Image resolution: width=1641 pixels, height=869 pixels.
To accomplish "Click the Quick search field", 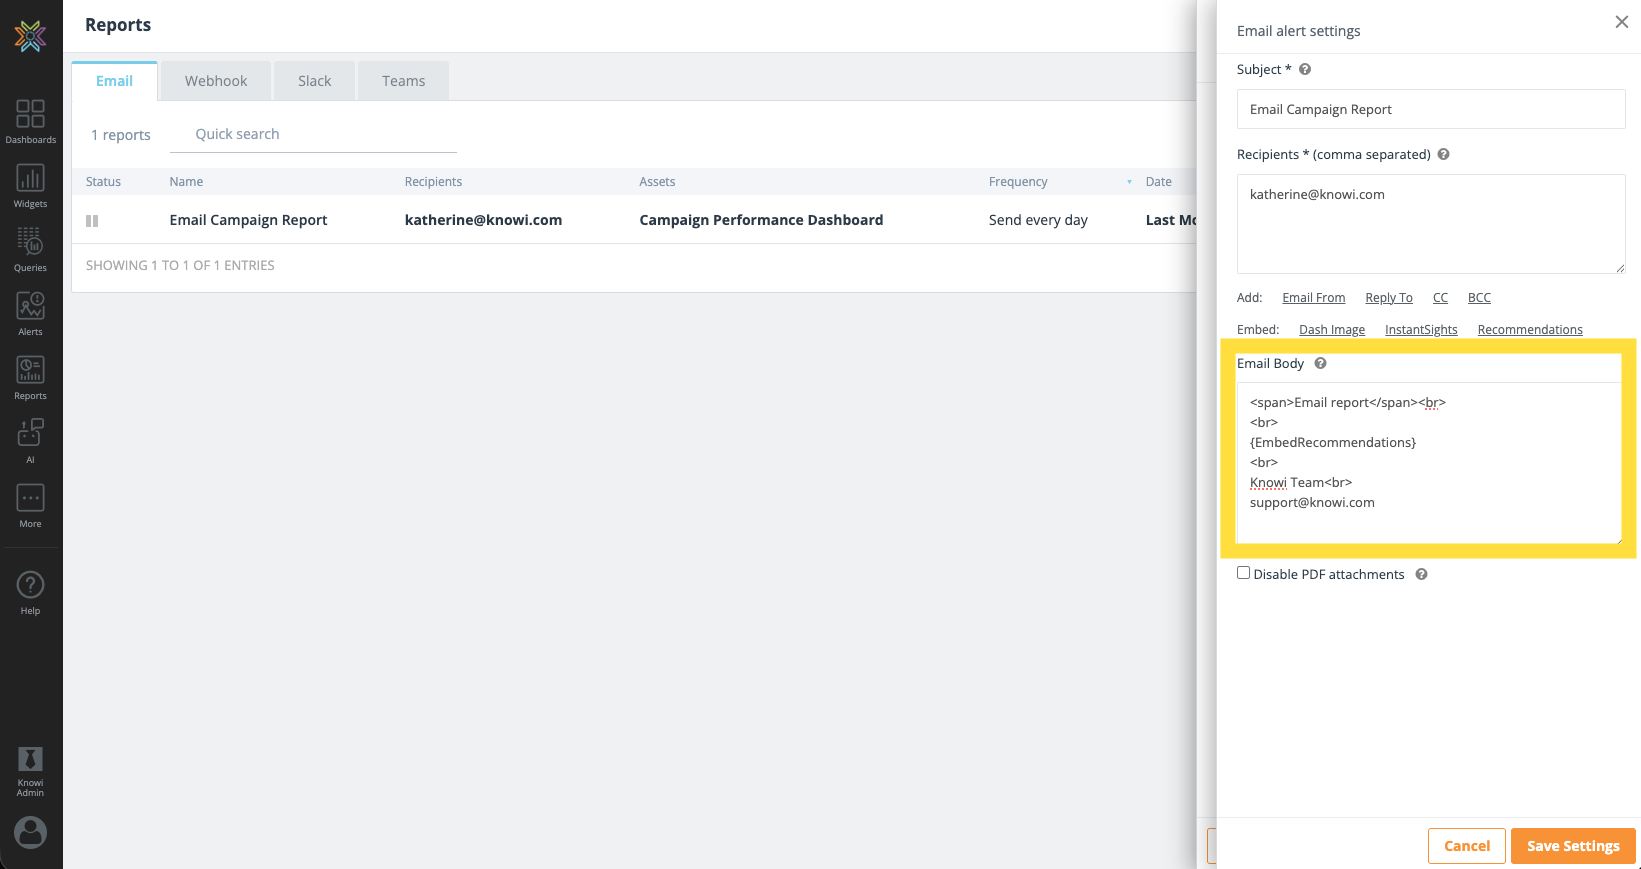I will coord(313,135).
